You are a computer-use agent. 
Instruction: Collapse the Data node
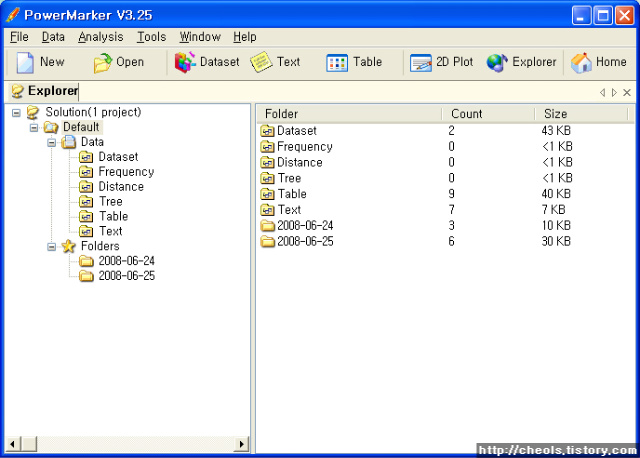51,142
